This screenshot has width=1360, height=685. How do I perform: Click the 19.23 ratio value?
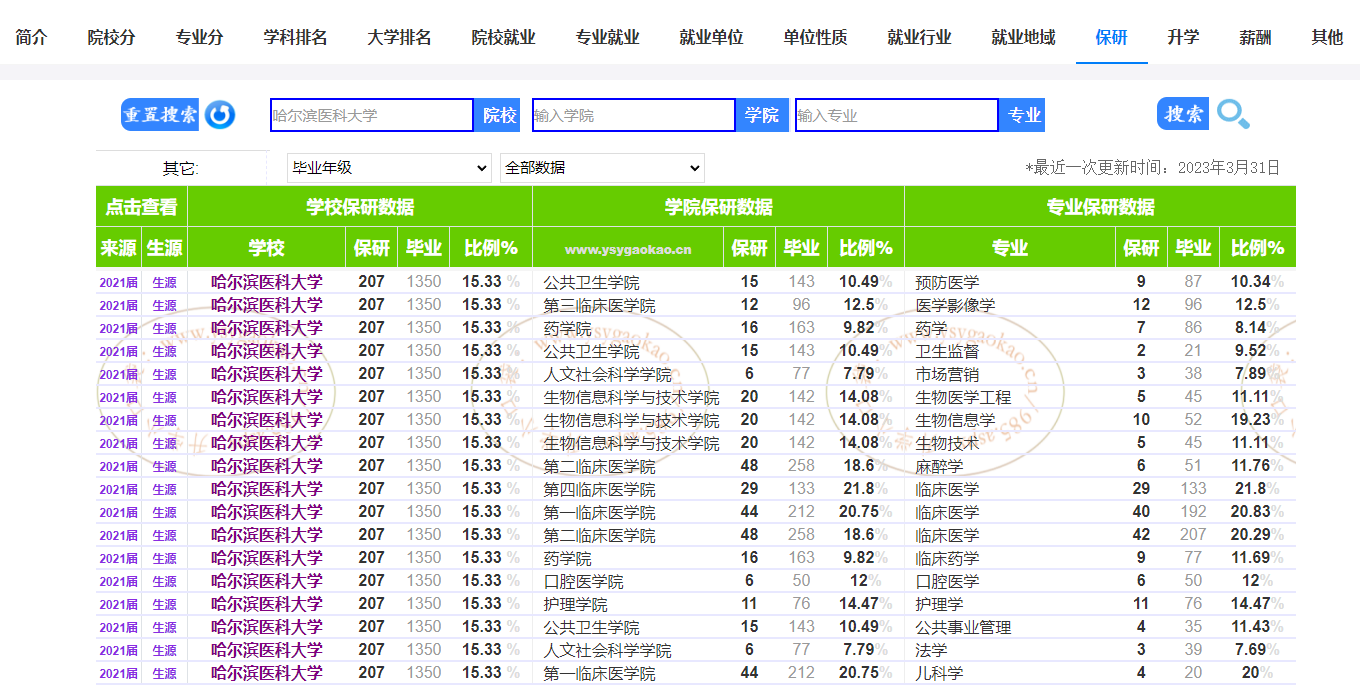[1250, 420]
